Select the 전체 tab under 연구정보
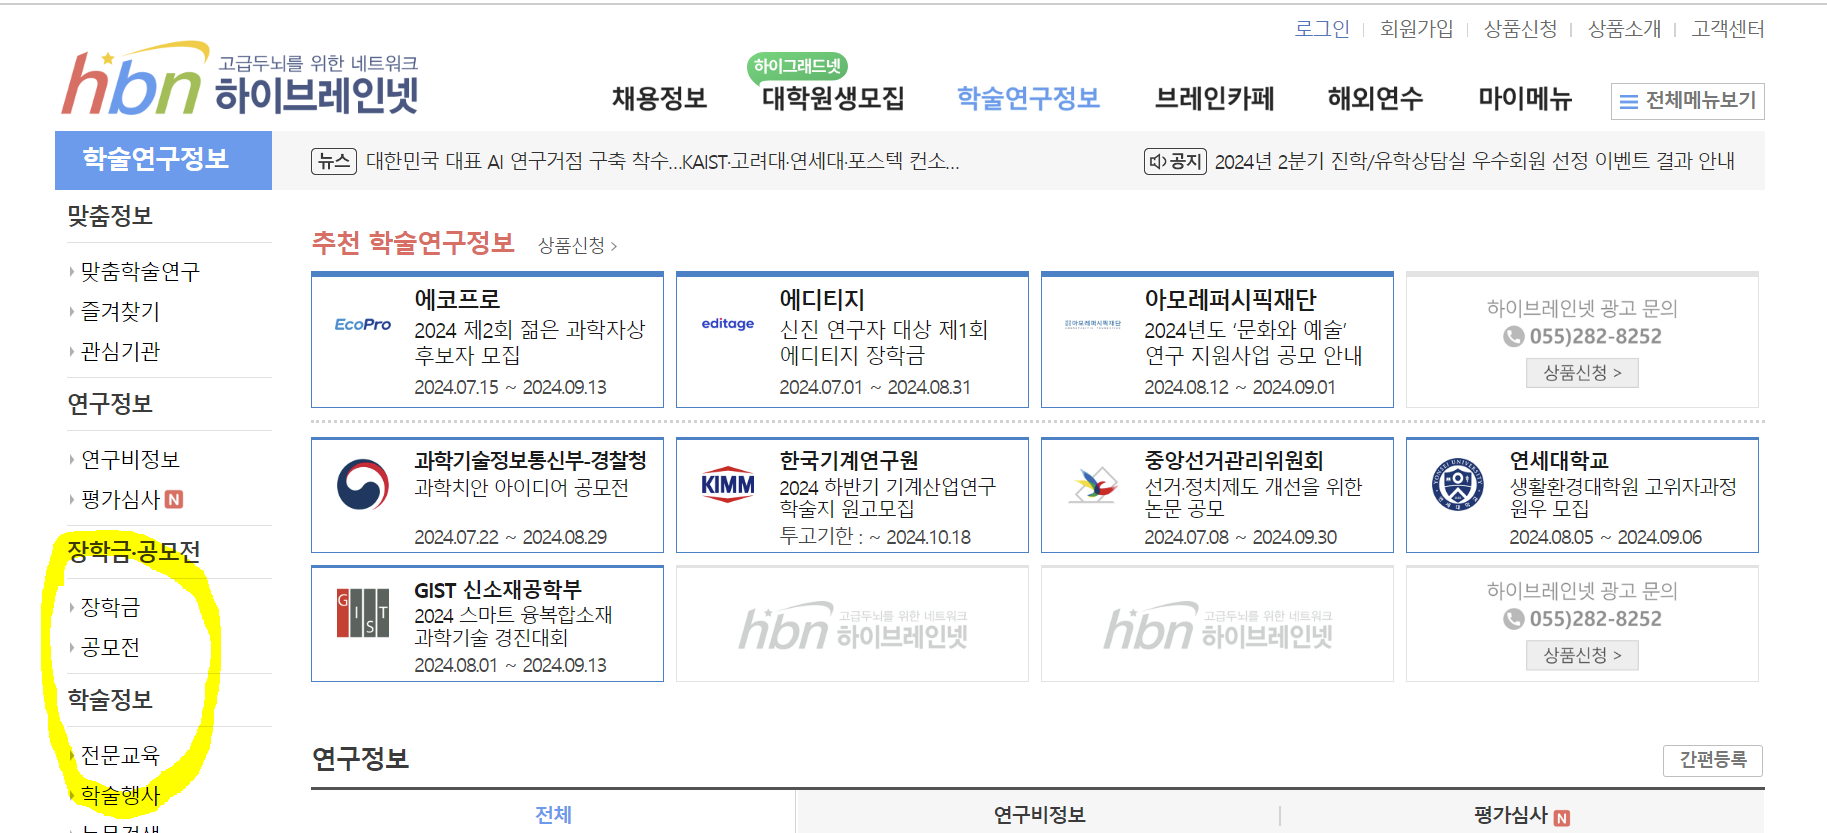This screenshot has height=833, width=1827. point(553,815)
